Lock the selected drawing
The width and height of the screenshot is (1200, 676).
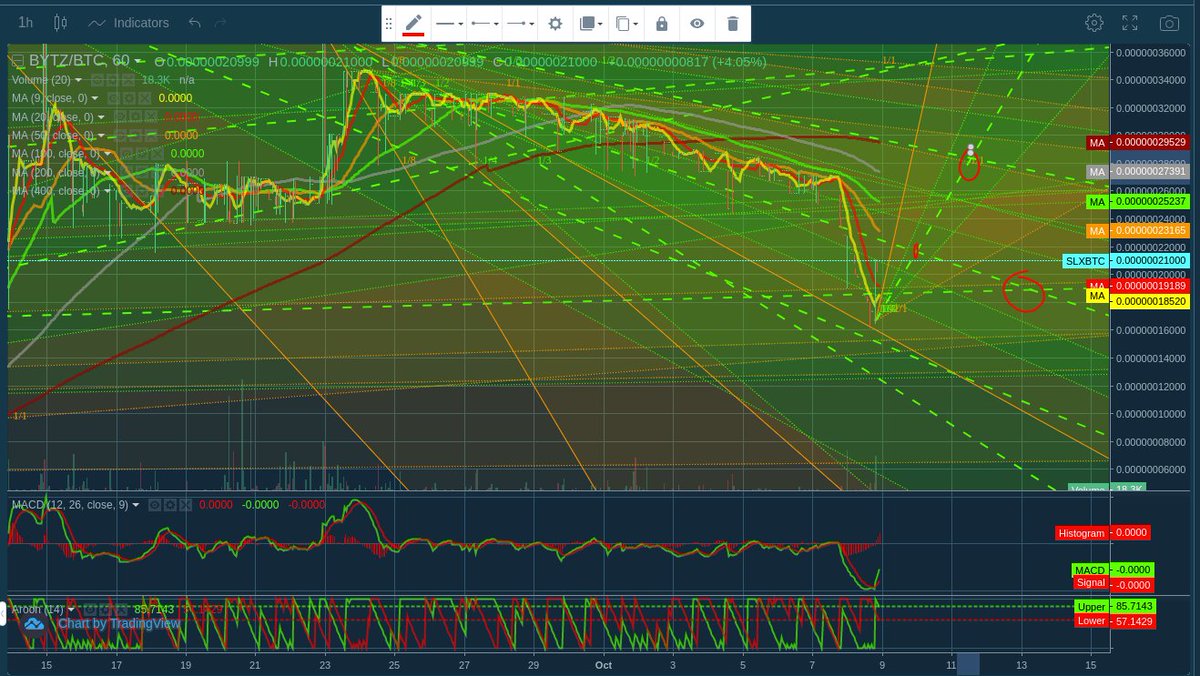[661, 23]
